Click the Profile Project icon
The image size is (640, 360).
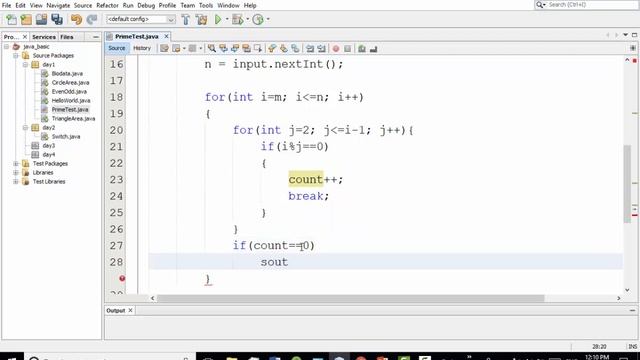click(258, 19)
